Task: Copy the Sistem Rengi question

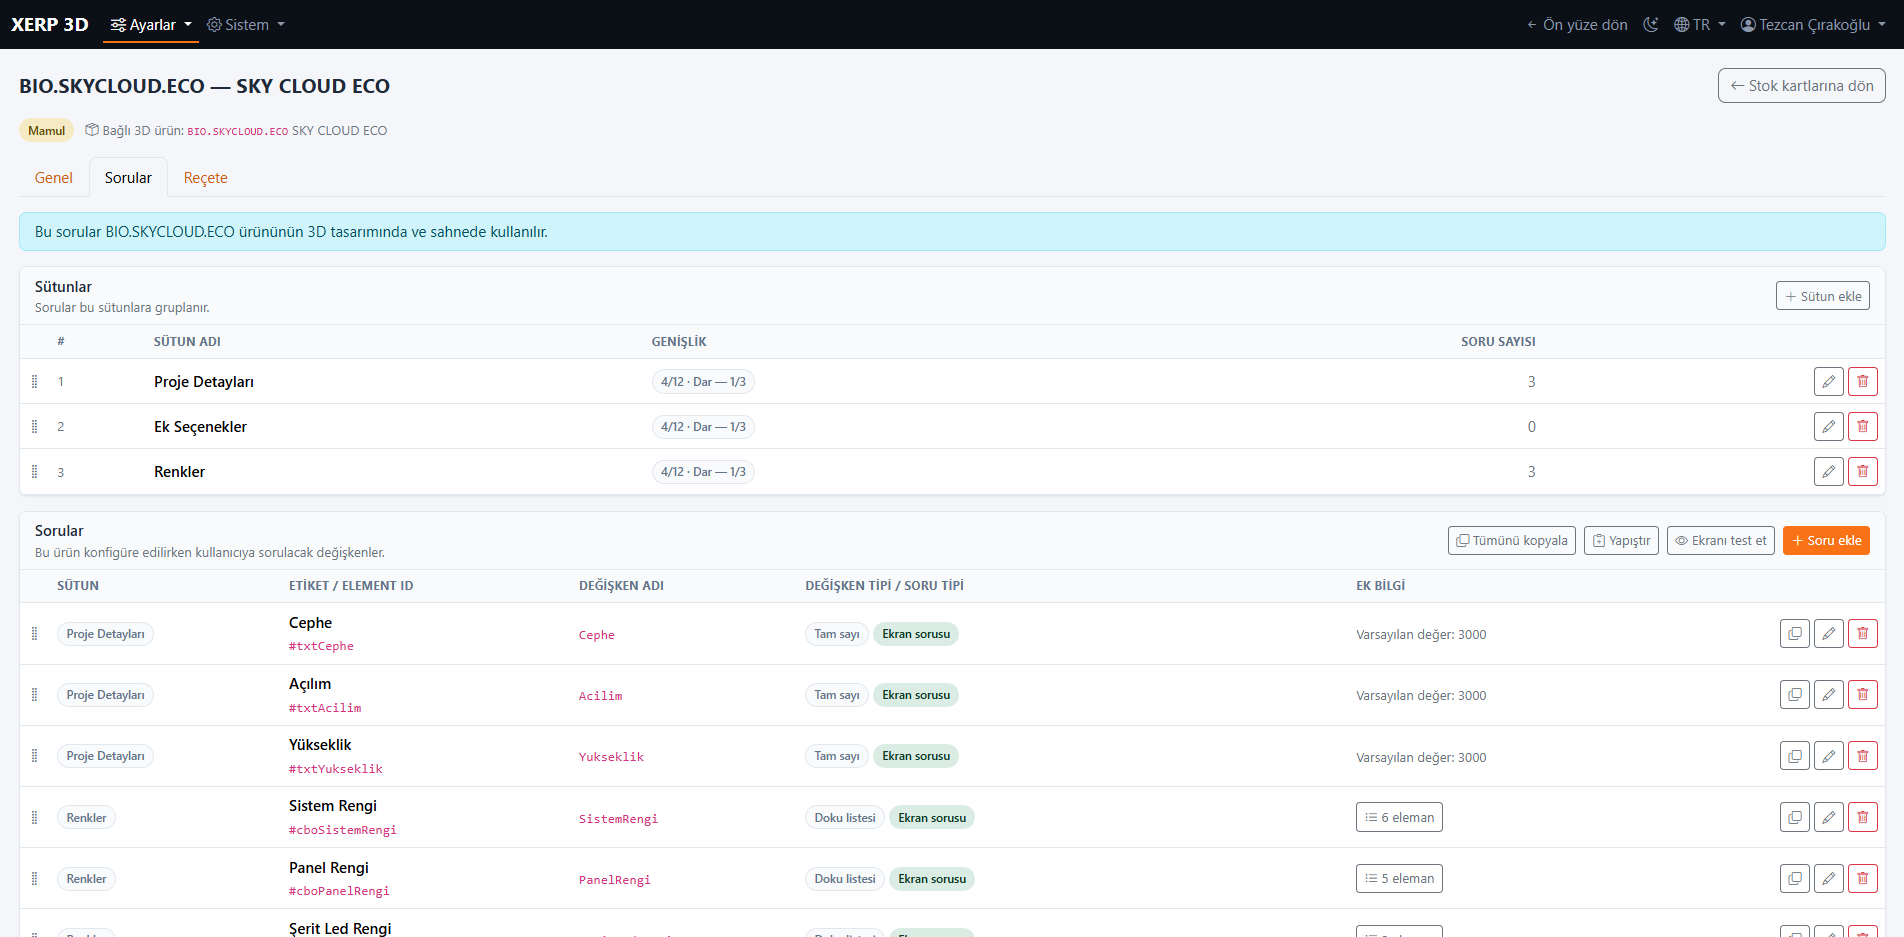Action: coord(1794,817)
